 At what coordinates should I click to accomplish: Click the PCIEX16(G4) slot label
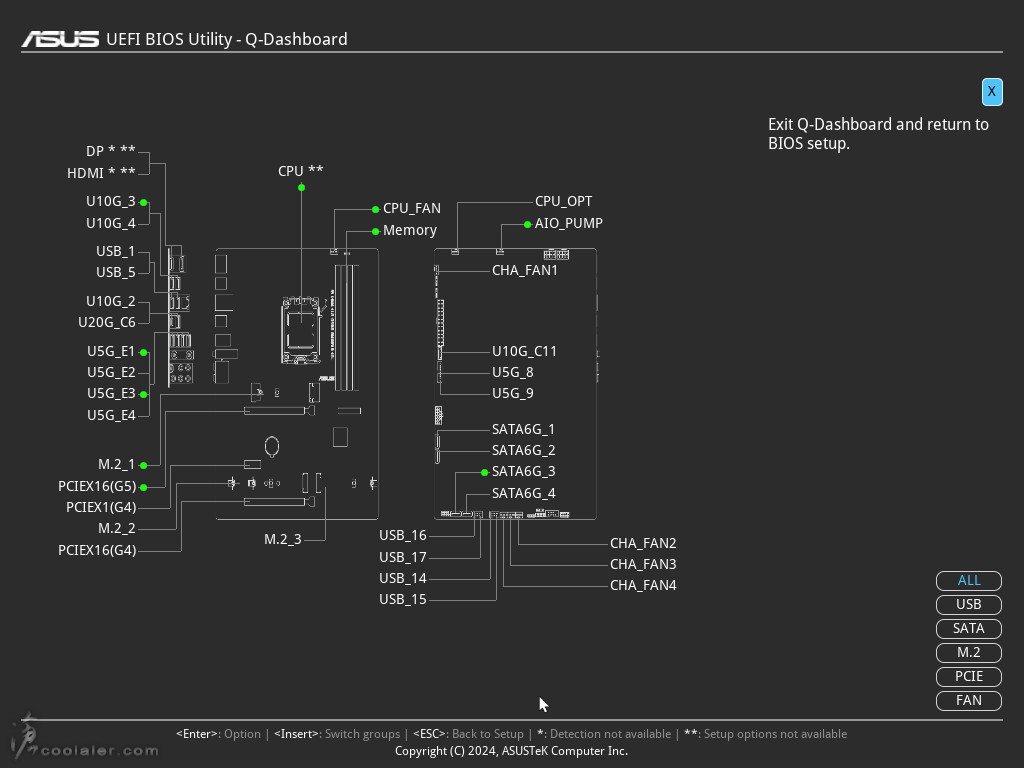[x=97, y=551]
